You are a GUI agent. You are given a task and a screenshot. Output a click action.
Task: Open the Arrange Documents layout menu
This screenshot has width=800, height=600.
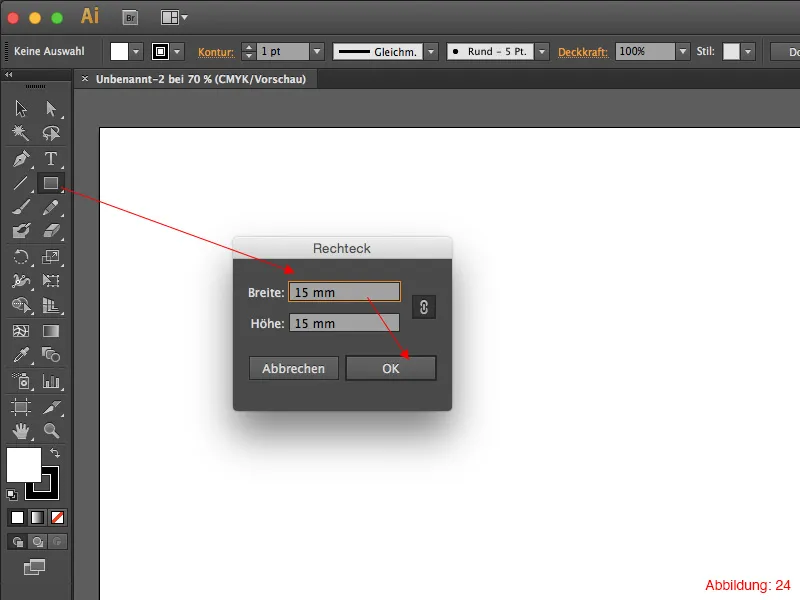174,18
